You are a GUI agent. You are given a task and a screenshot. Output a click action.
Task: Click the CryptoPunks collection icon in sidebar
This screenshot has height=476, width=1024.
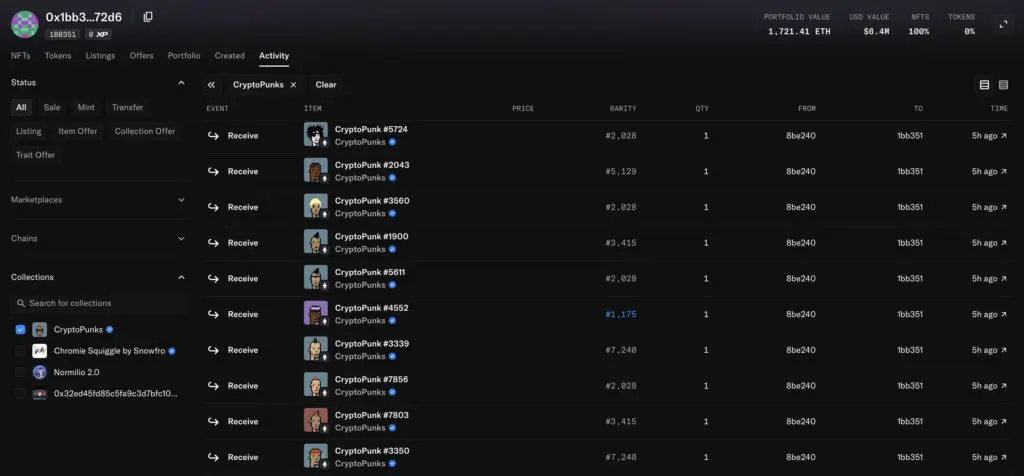(40, 330)
